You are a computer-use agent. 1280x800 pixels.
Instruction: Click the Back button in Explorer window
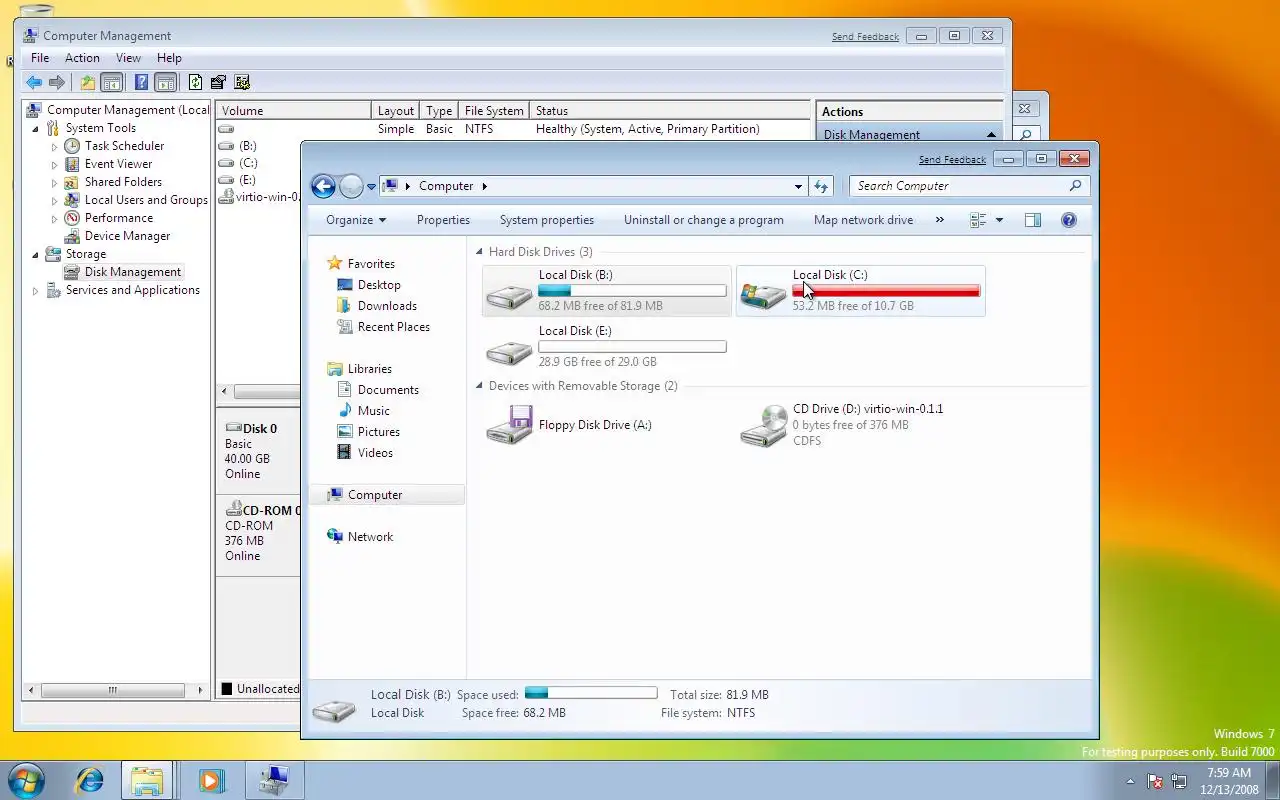[x=323, y=186]
